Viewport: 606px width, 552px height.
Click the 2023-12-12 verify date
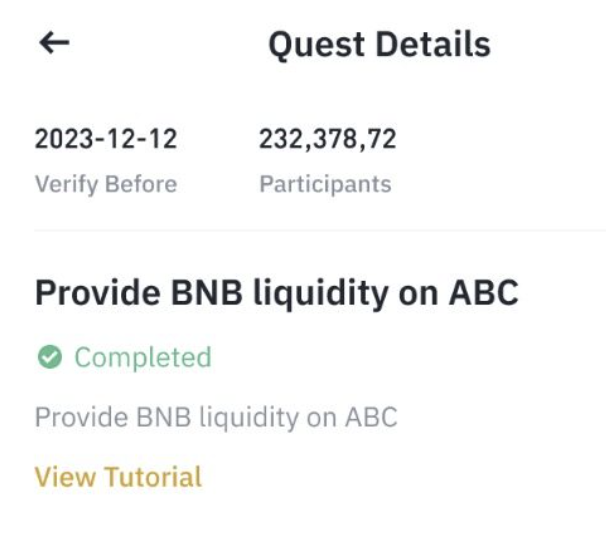[x=106, y=139]
